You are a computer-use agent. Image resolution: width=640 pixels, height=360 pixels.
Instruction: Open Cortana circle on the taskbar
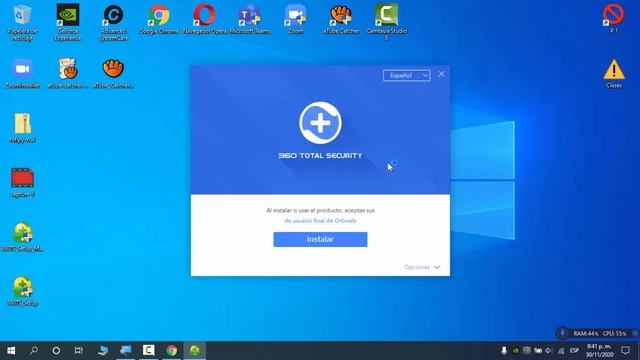point(56,351)
